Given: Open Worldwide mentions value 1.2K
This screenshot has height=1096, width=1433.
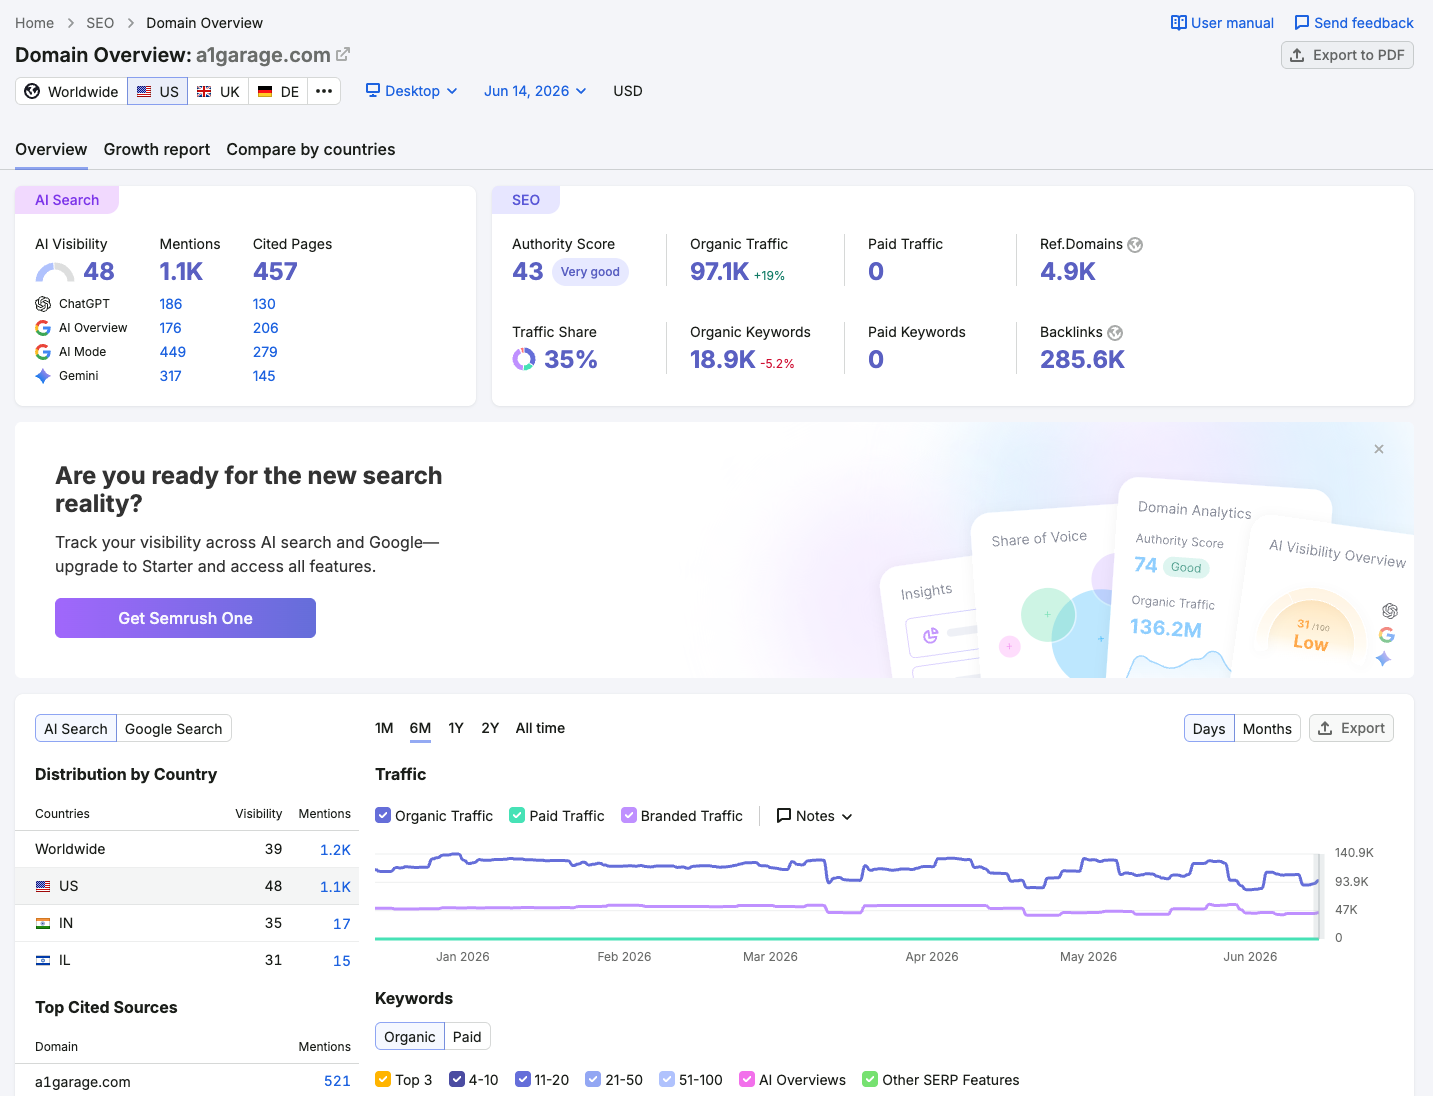Looking at the screenshot, I should [x=335, y=850].
